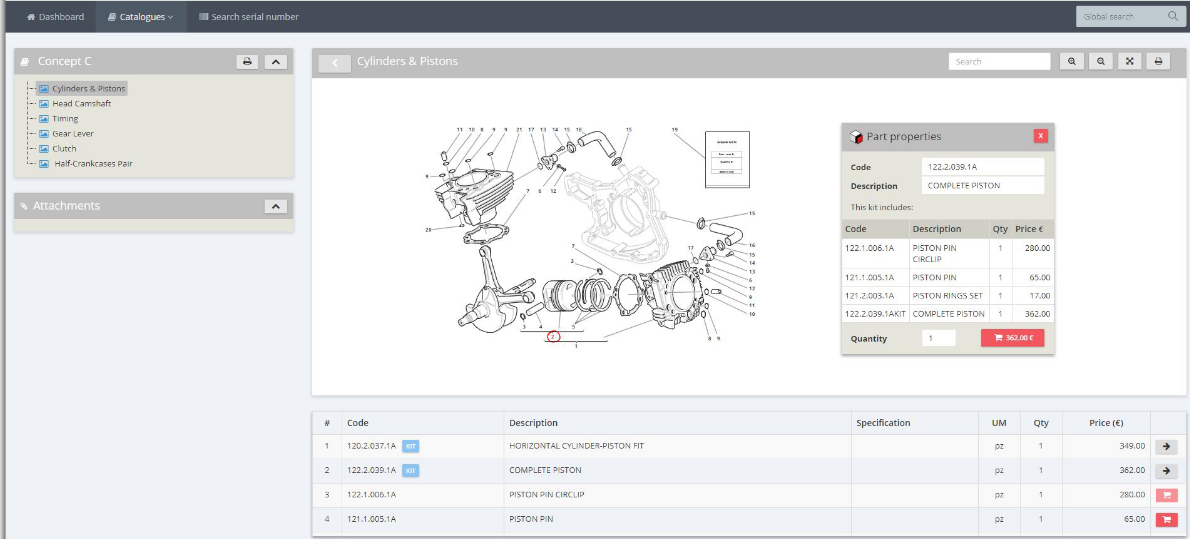The height and width of the screenshot is (539, 1190).
Task: Click the Specification column header
Action: coord(883,423)
